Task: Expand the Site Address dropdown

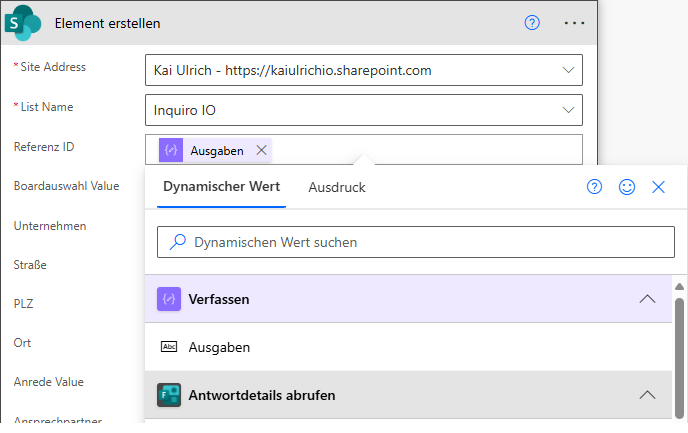Action: 568,70
